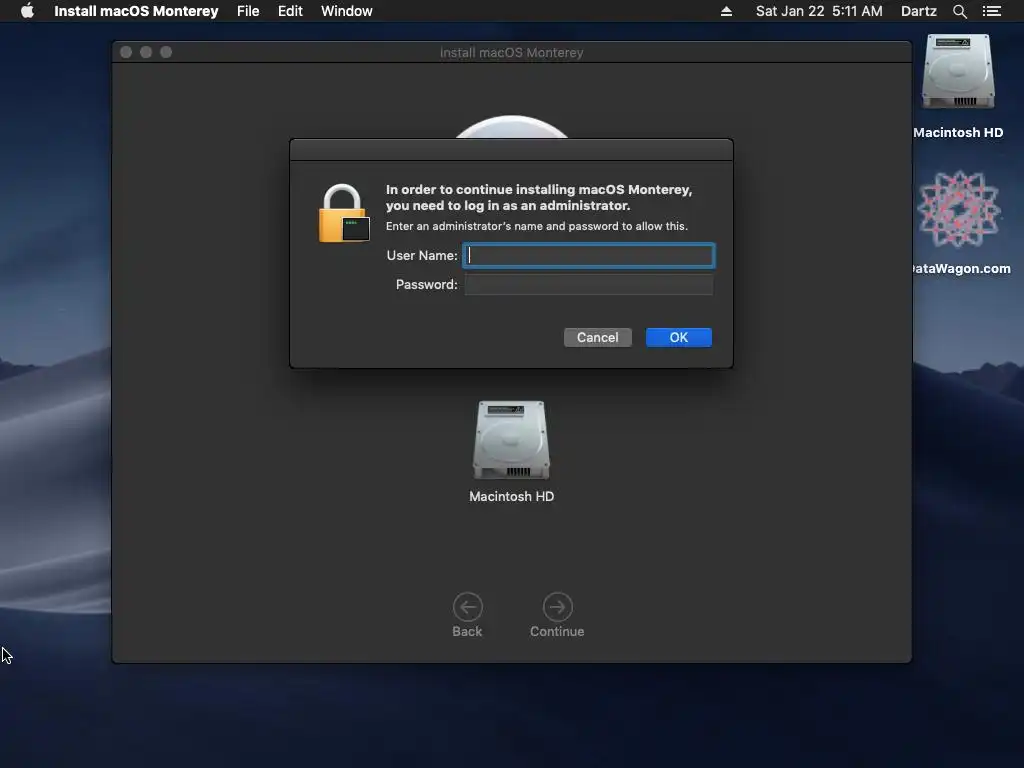Click the zoom button of installer window

166,52
